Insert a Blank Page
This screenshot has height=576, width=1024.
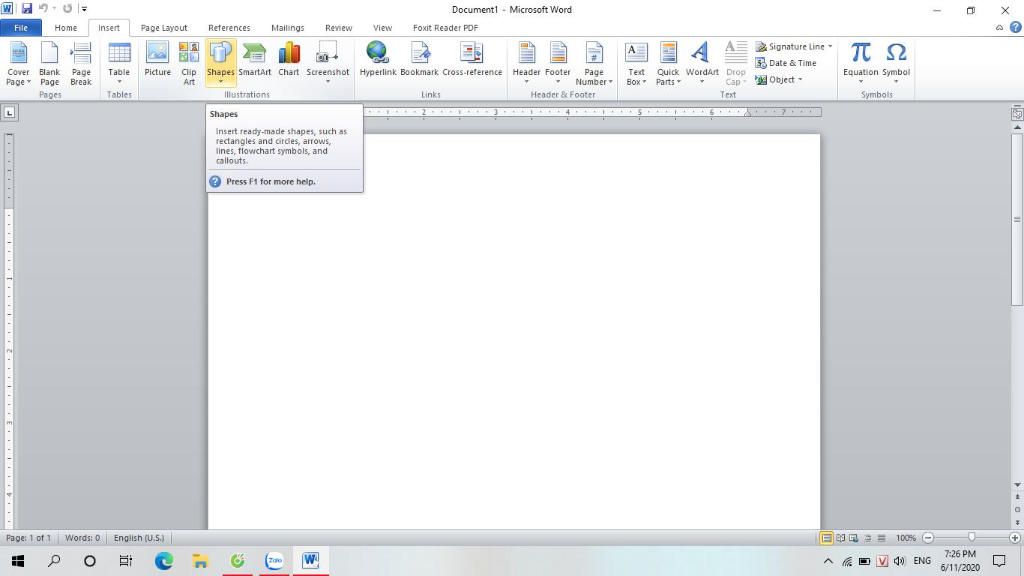50,63
